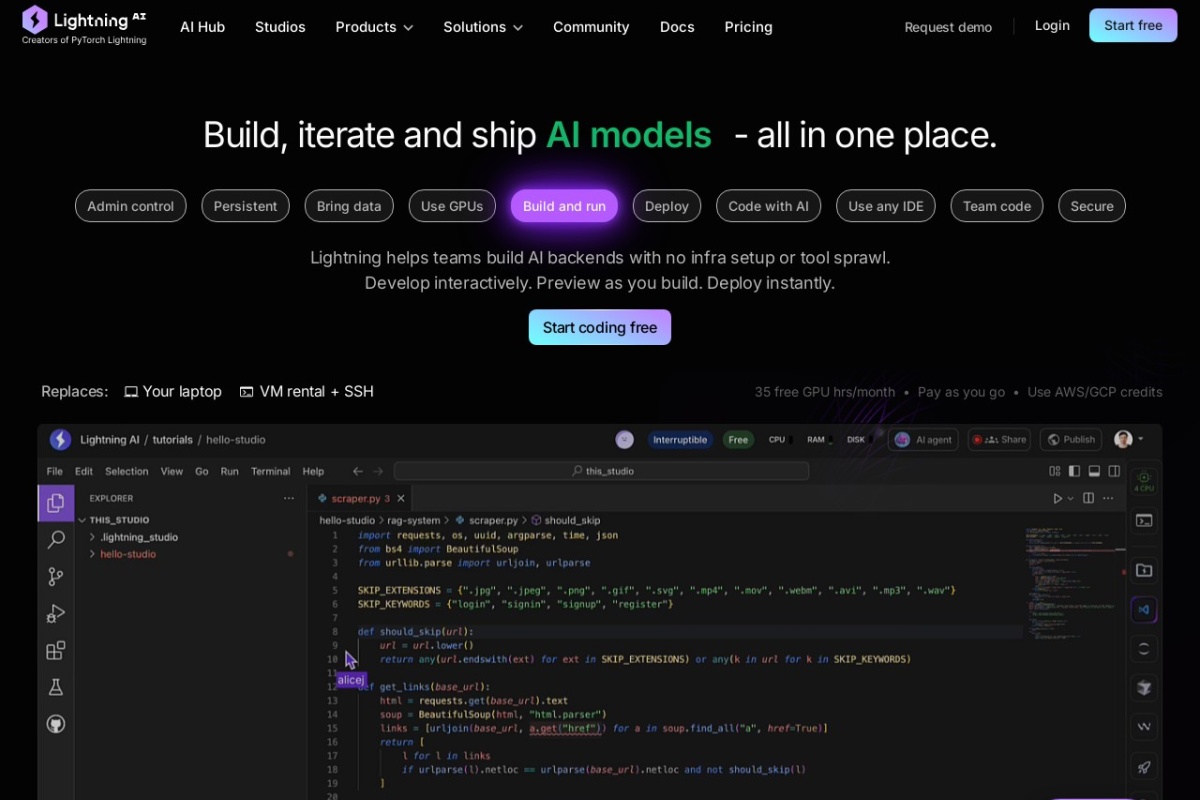Viewport: 1200px width, 800px height.
Task: Open the Terminal menu in the editor
Action: tap(270, 471)
